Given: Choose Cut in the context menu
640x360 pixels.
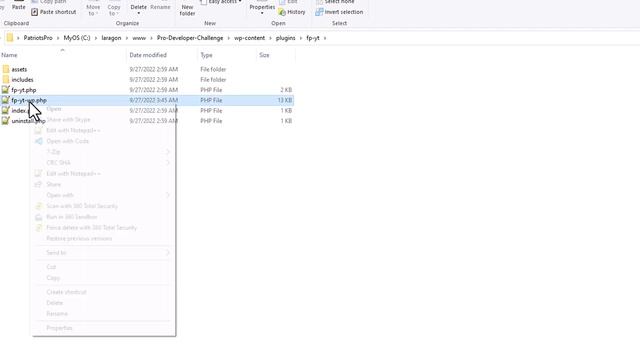Looking at the screenshot, I should (x=51, y=267).
